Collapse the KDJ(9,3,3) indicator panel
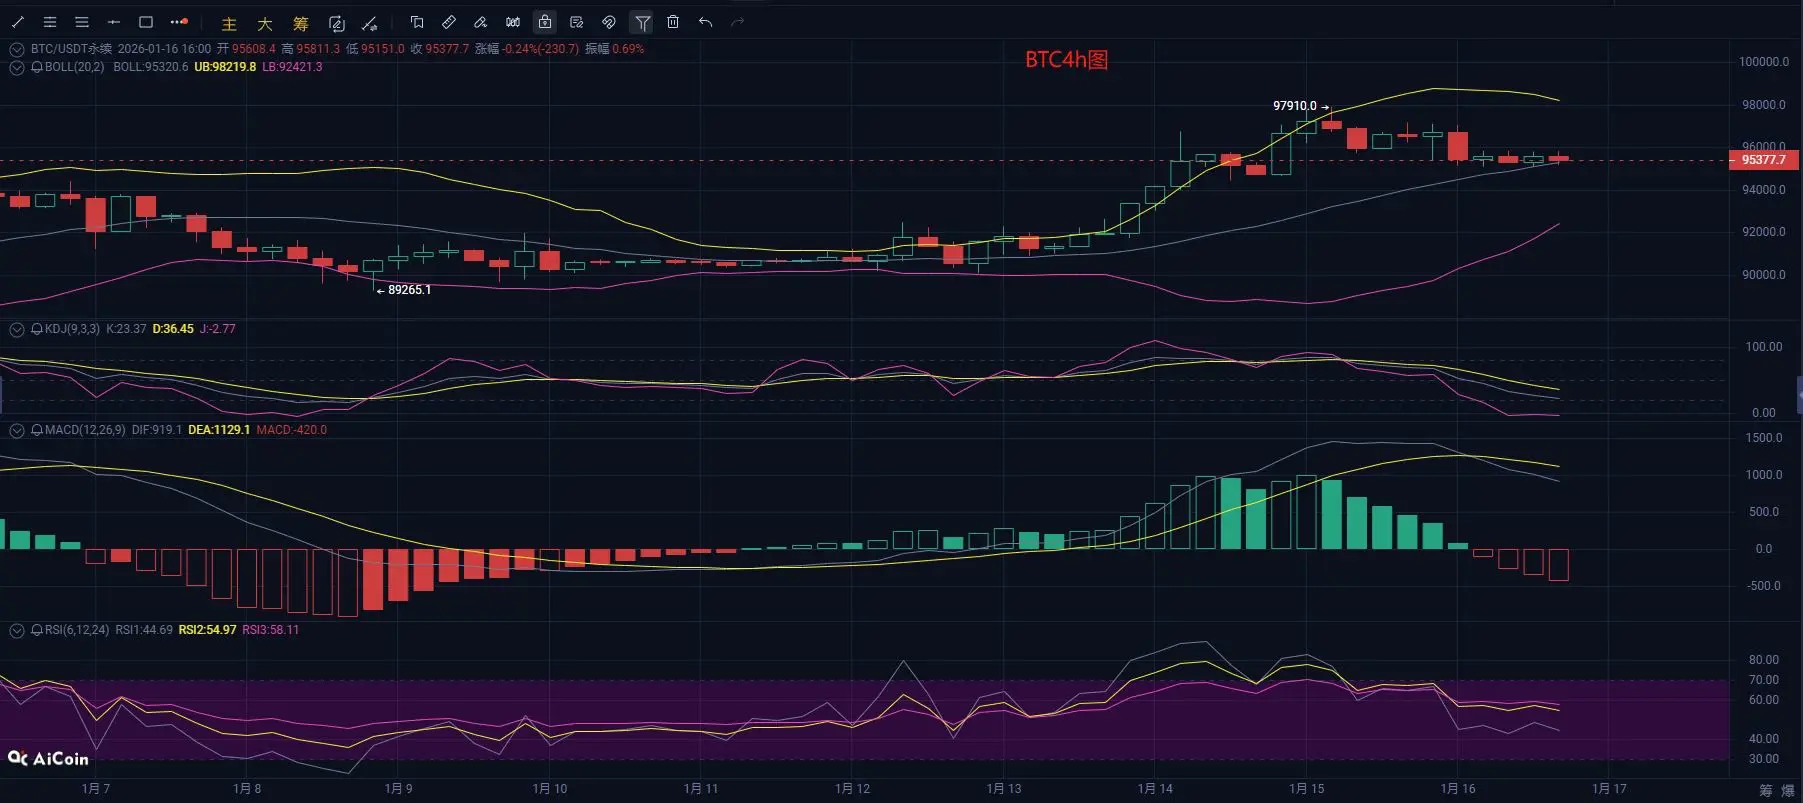 point(17,329)
